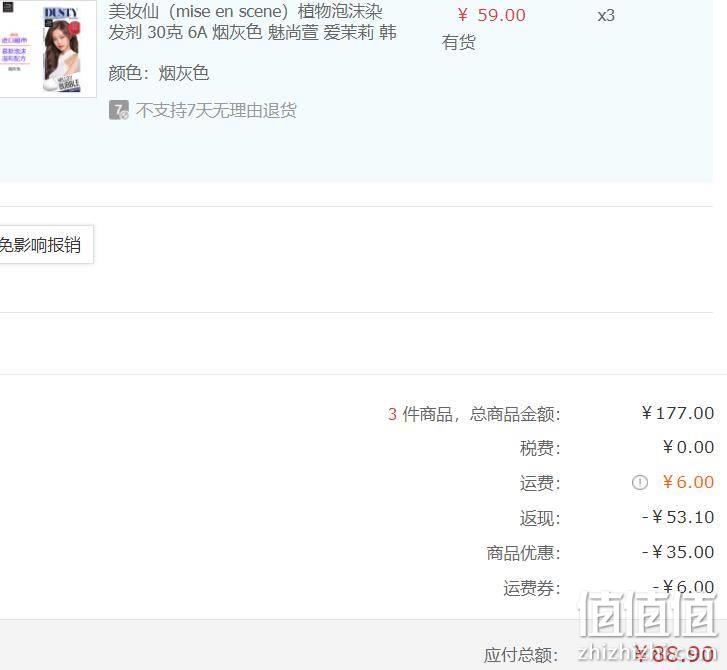Open the hair dye product thumbnail image
The width and height of the screenshot is (727, 670).
coord(47,48)
